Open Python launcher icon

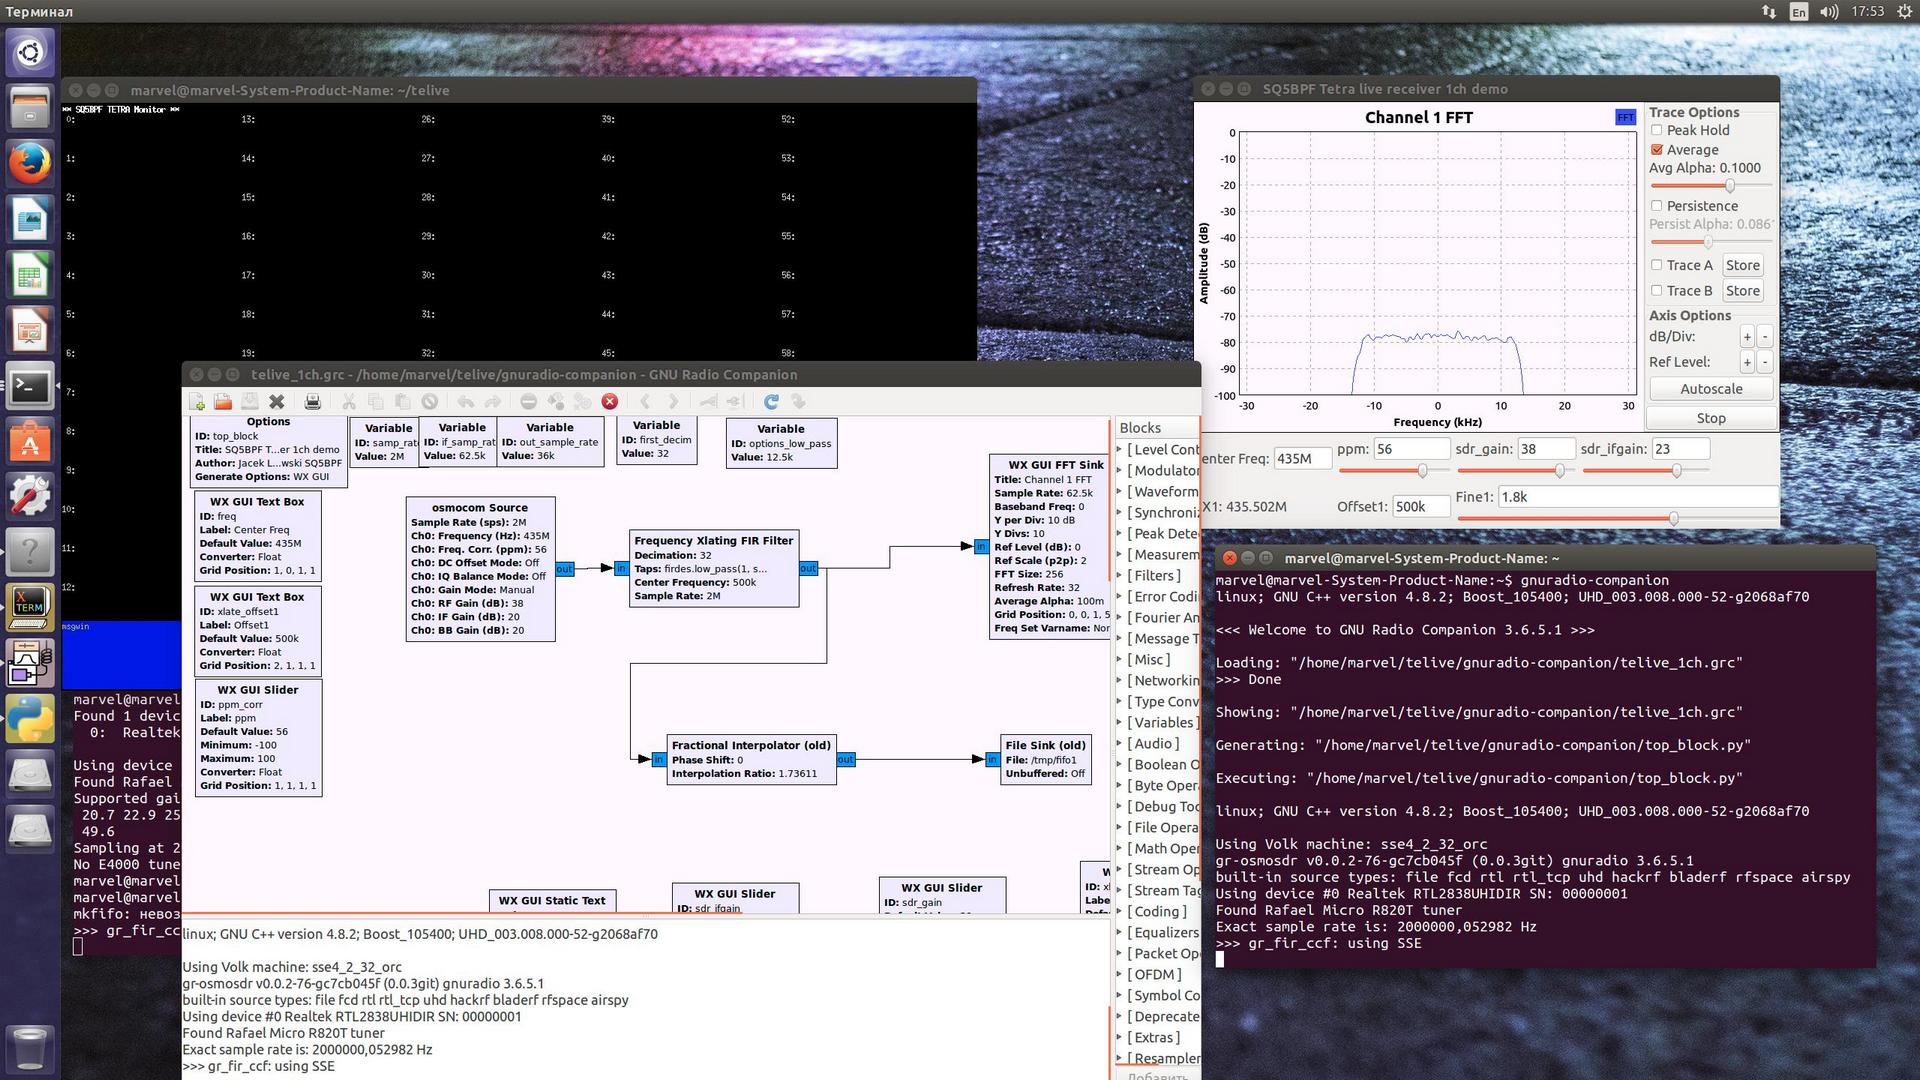tap(30, 718)
